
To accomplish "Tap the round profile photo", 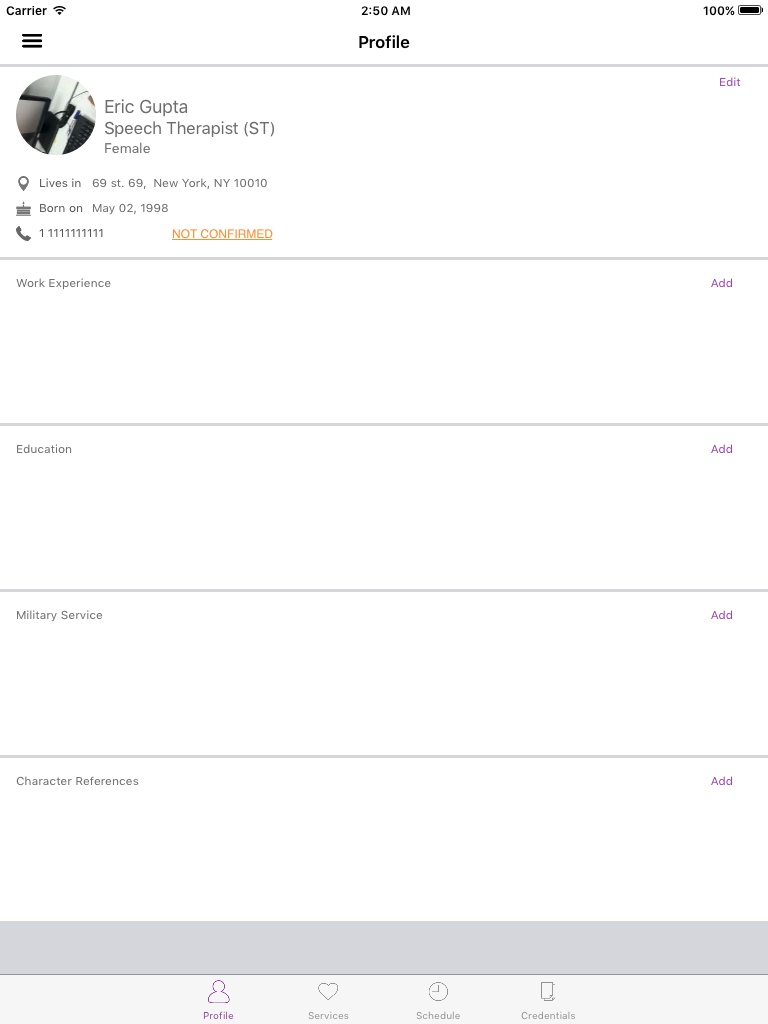I will (x=56, y=115).
